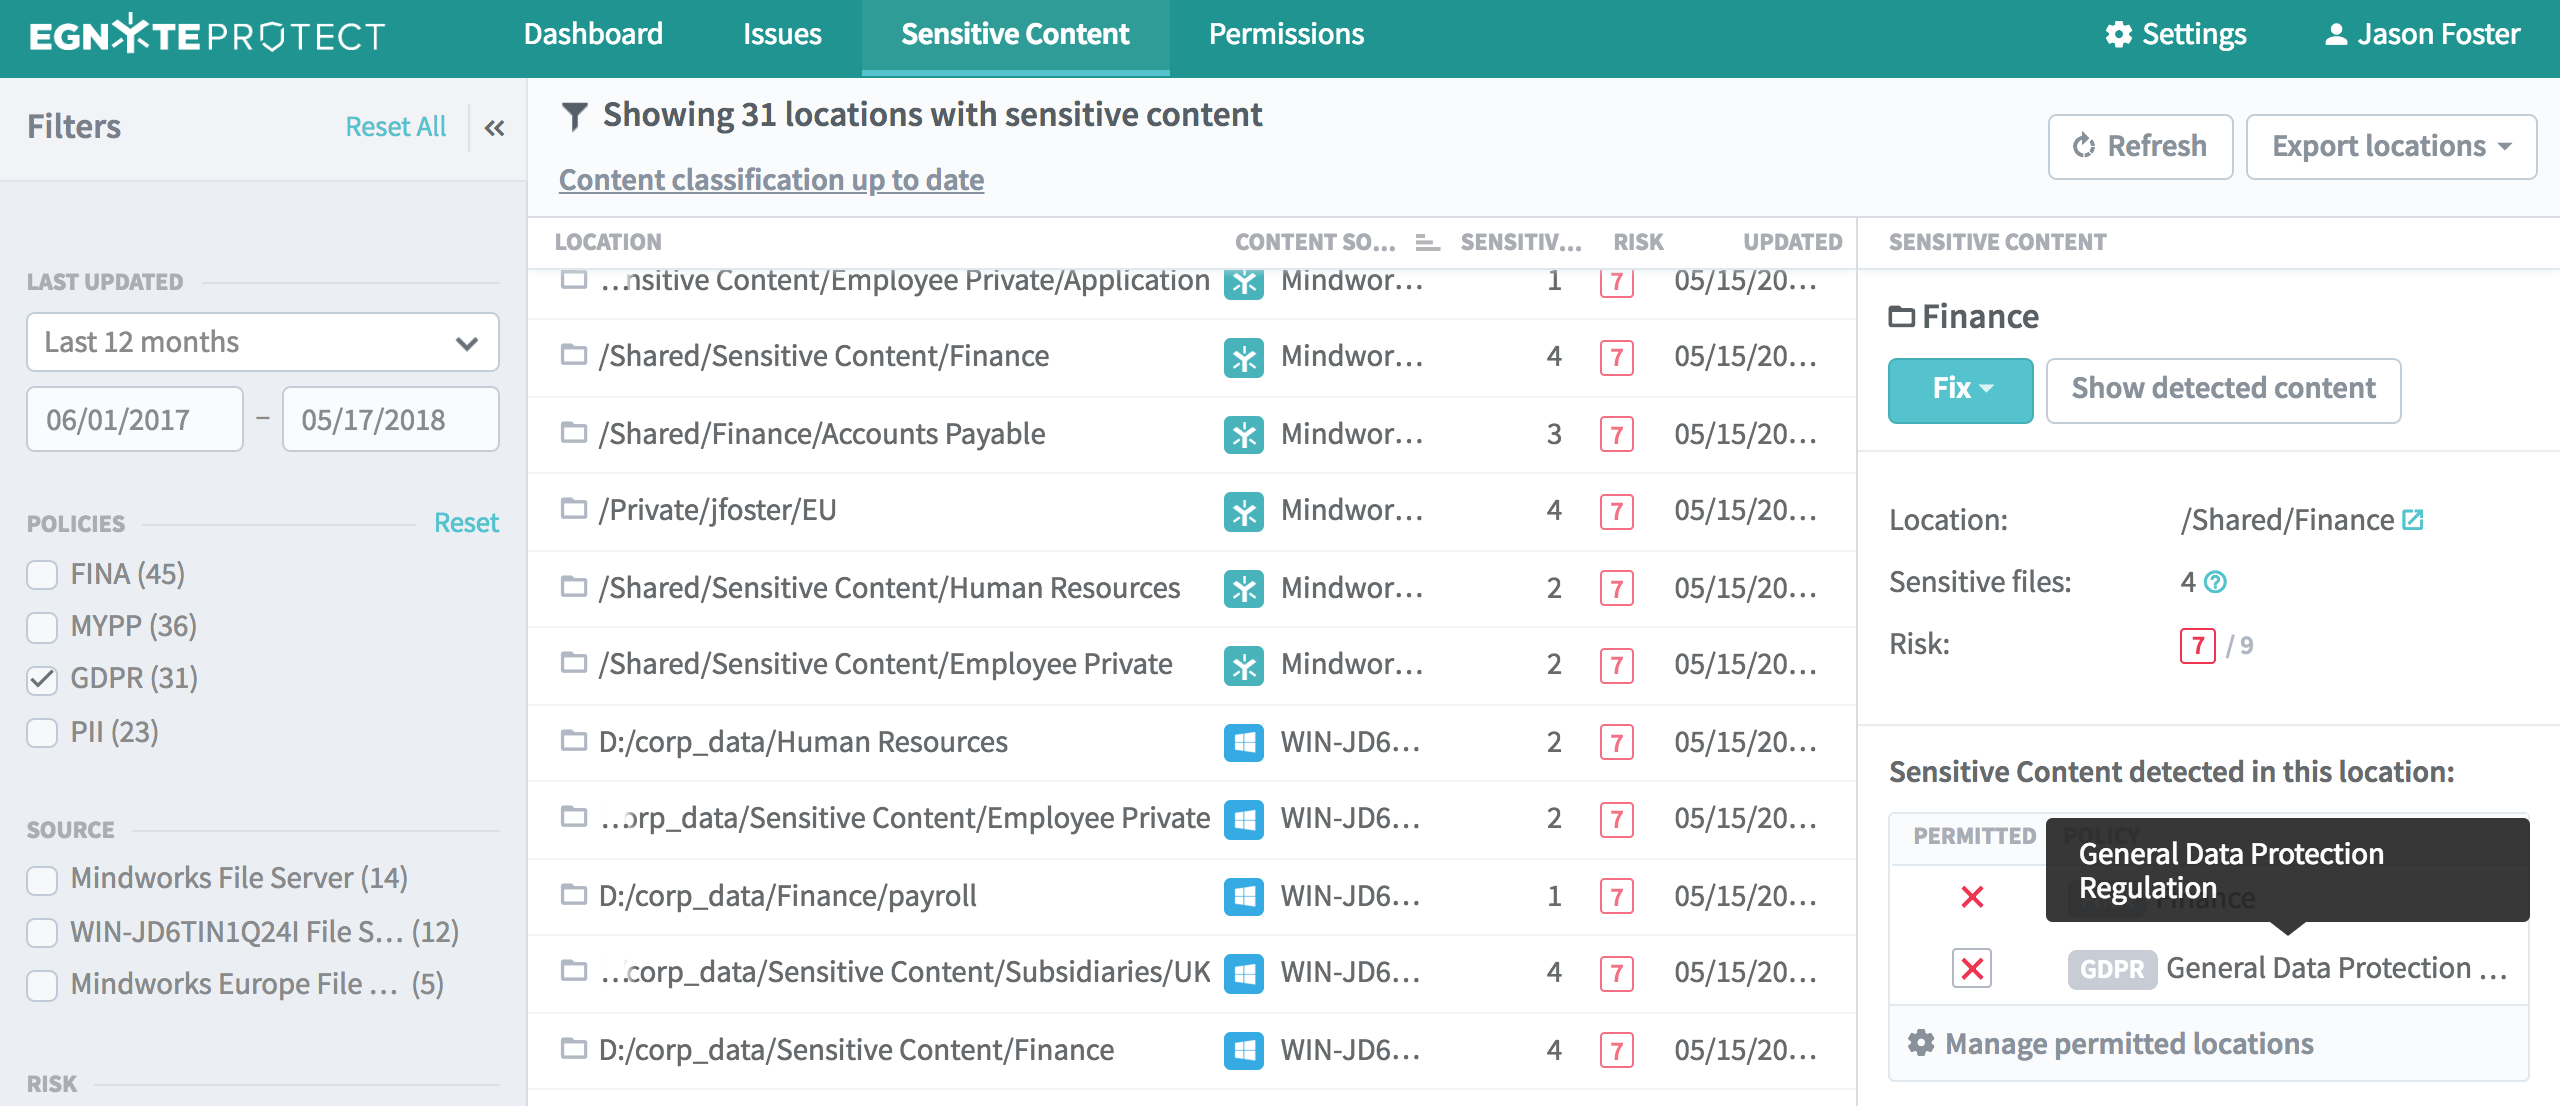Click Egnyte source icon on /Private/jfoster/EU row
2560x1106 pixels.
click(x=1243, y=511)
